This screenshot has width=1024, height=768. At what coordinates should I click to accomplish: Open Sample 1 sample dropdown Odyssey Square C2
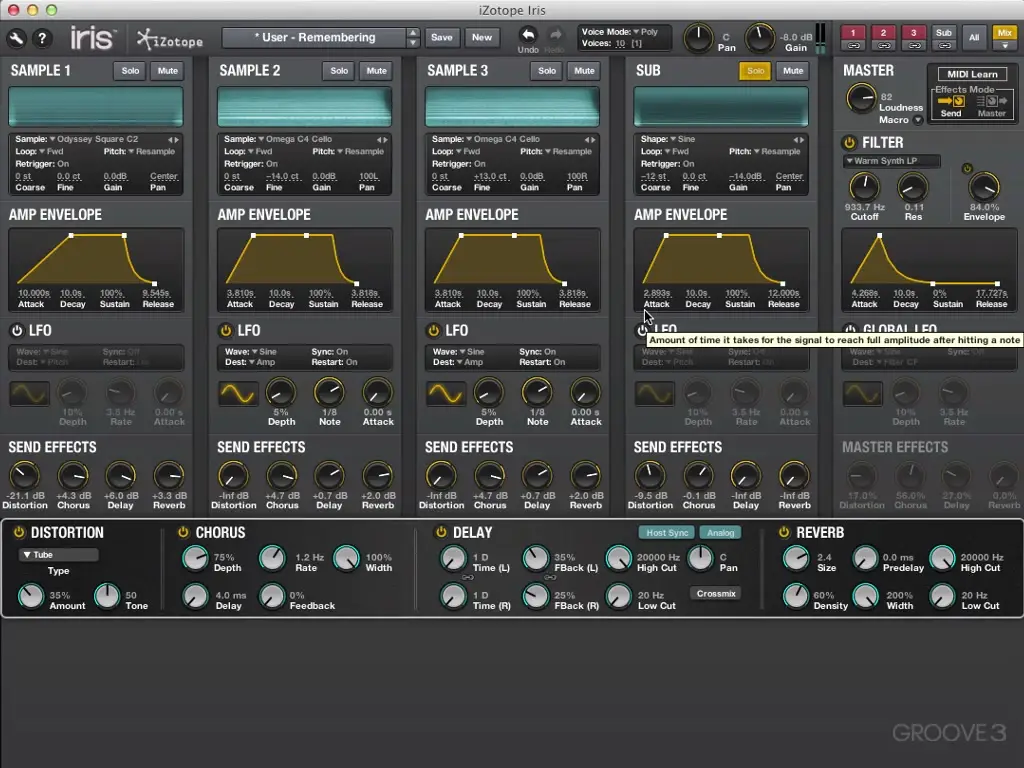click(93, 139)
